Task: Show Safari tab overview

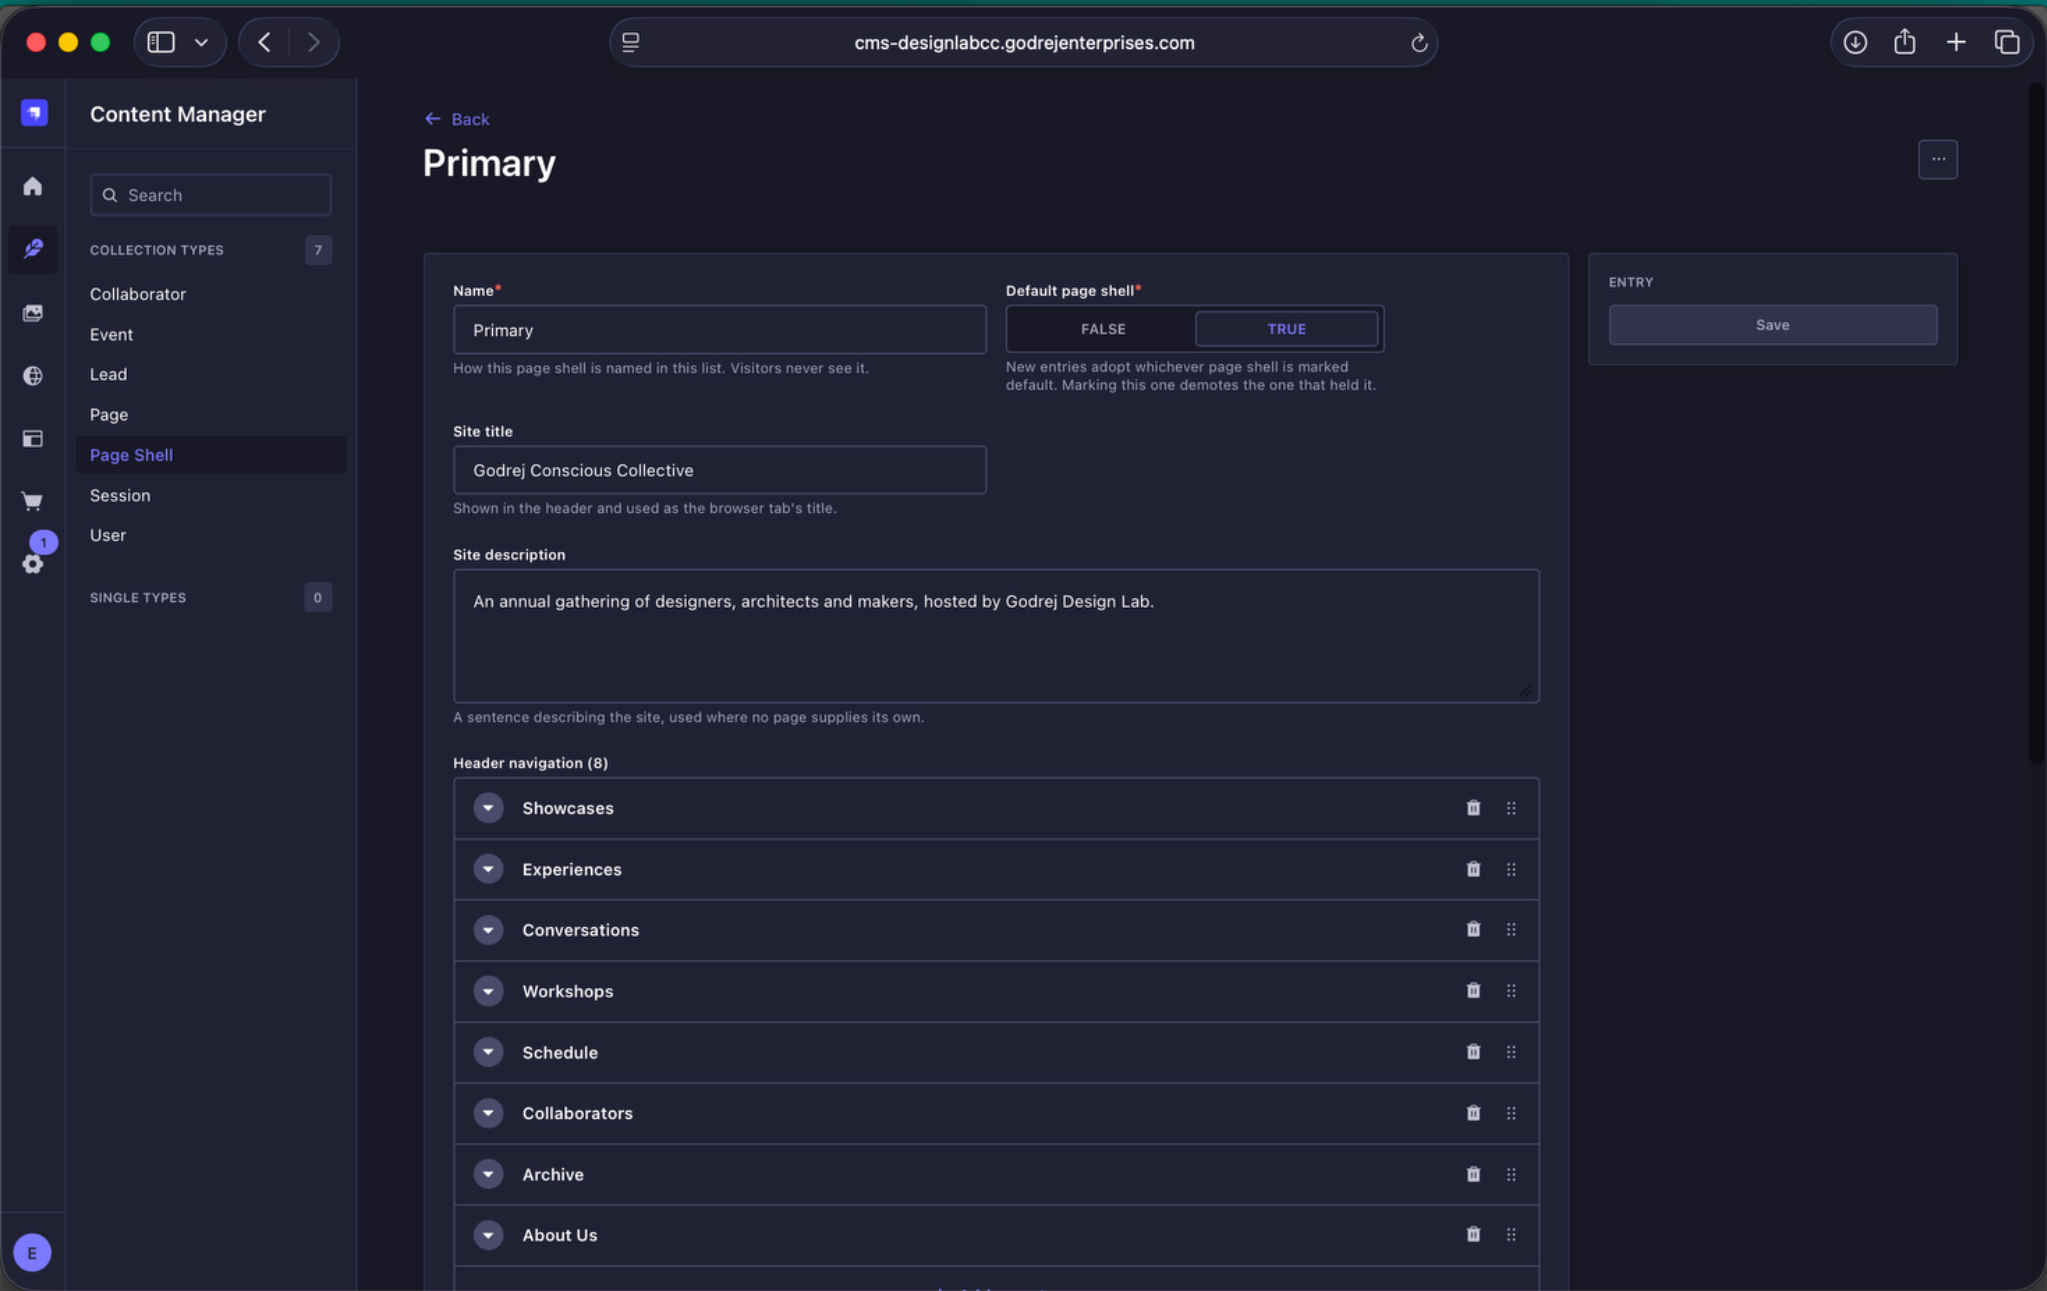Action: [x=2007, y=42]
